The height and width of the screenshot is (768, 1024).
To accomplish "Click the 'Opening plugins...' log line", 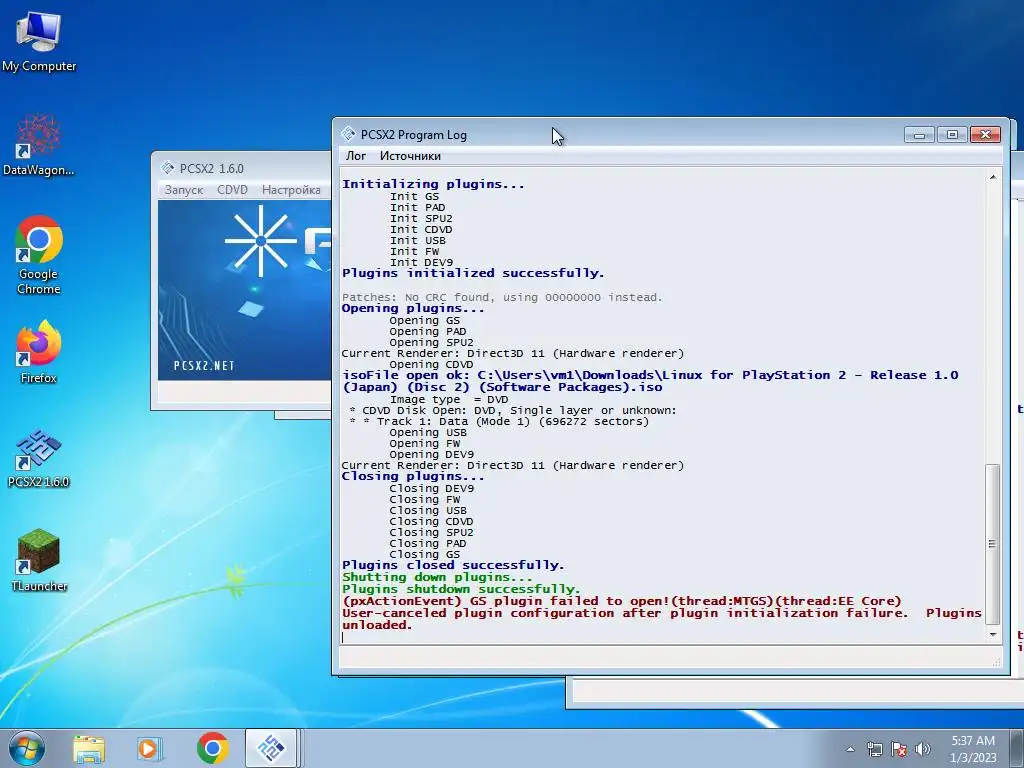I will 413,308.
